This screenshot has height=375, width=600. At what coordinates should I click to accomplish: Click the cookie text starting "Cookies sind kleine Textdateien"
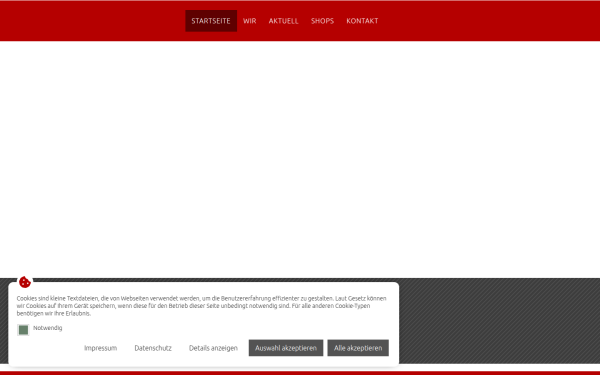(202, 306)
